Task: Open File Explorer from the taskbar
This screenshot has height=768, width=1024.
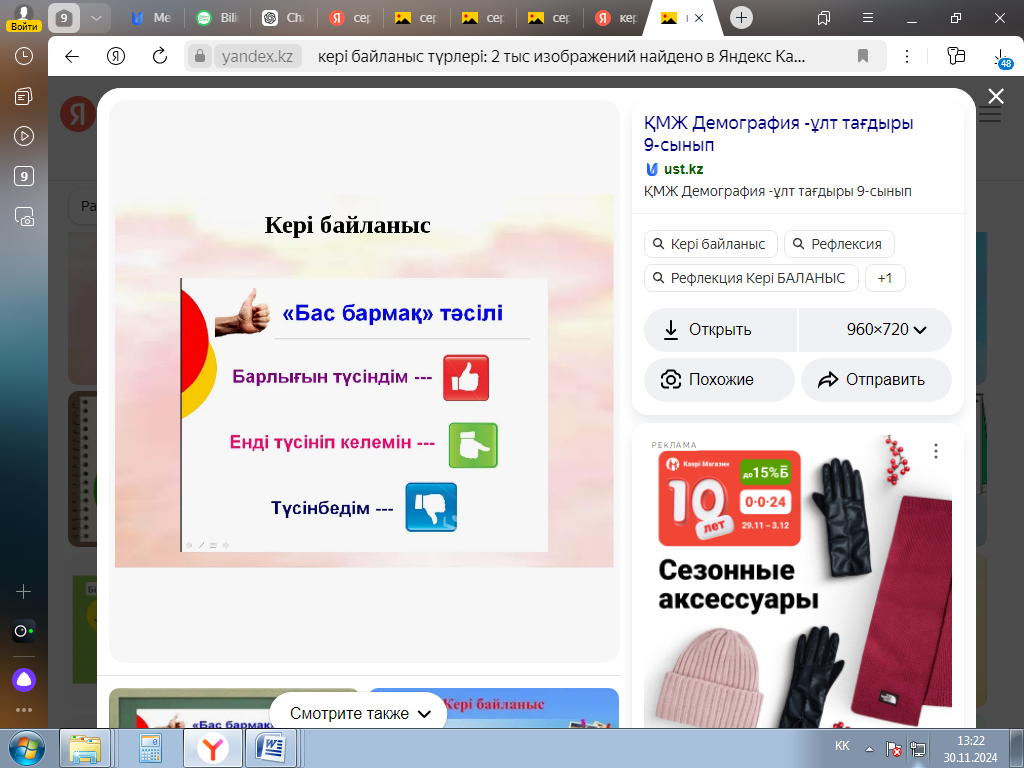Action: coord(85,748)
